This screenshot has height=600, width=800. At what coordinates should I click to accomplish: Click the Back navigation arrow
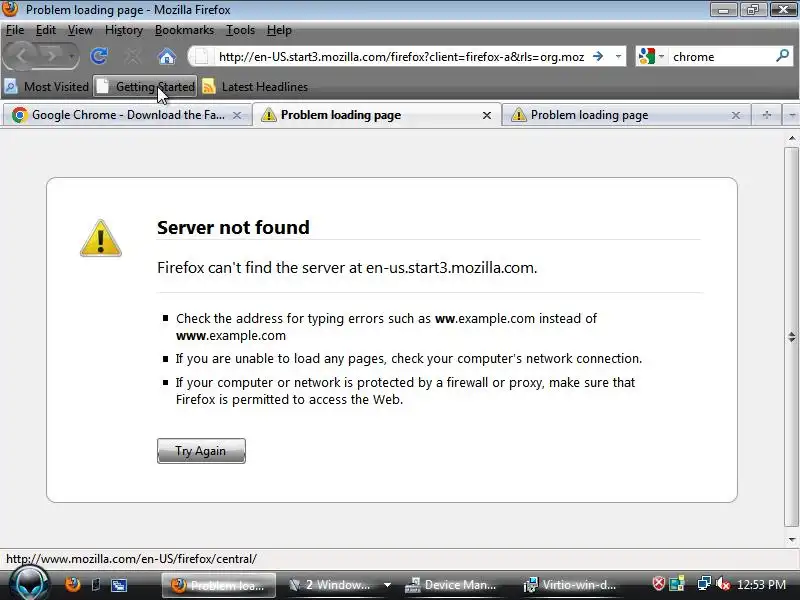(20, 56)
